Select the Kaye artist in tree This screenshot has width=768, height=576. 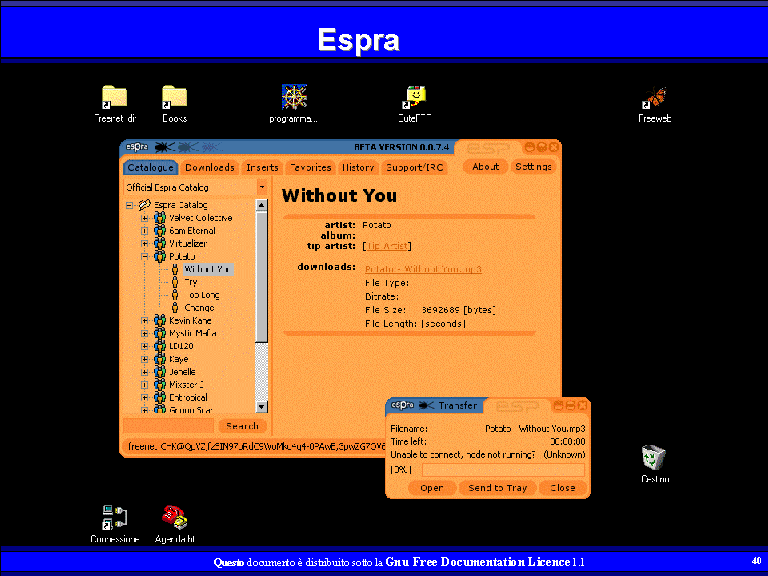coord(179,359)
